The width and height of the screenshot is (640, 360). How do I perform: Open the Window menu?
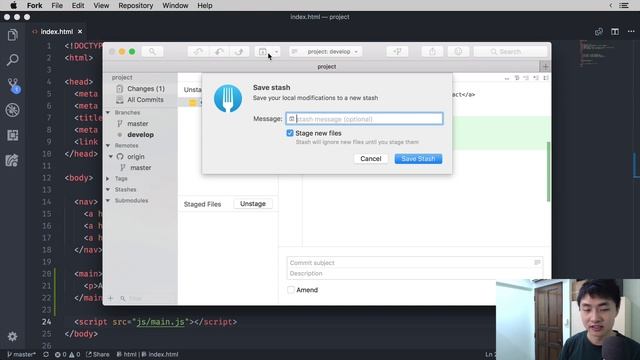point(175,5)
